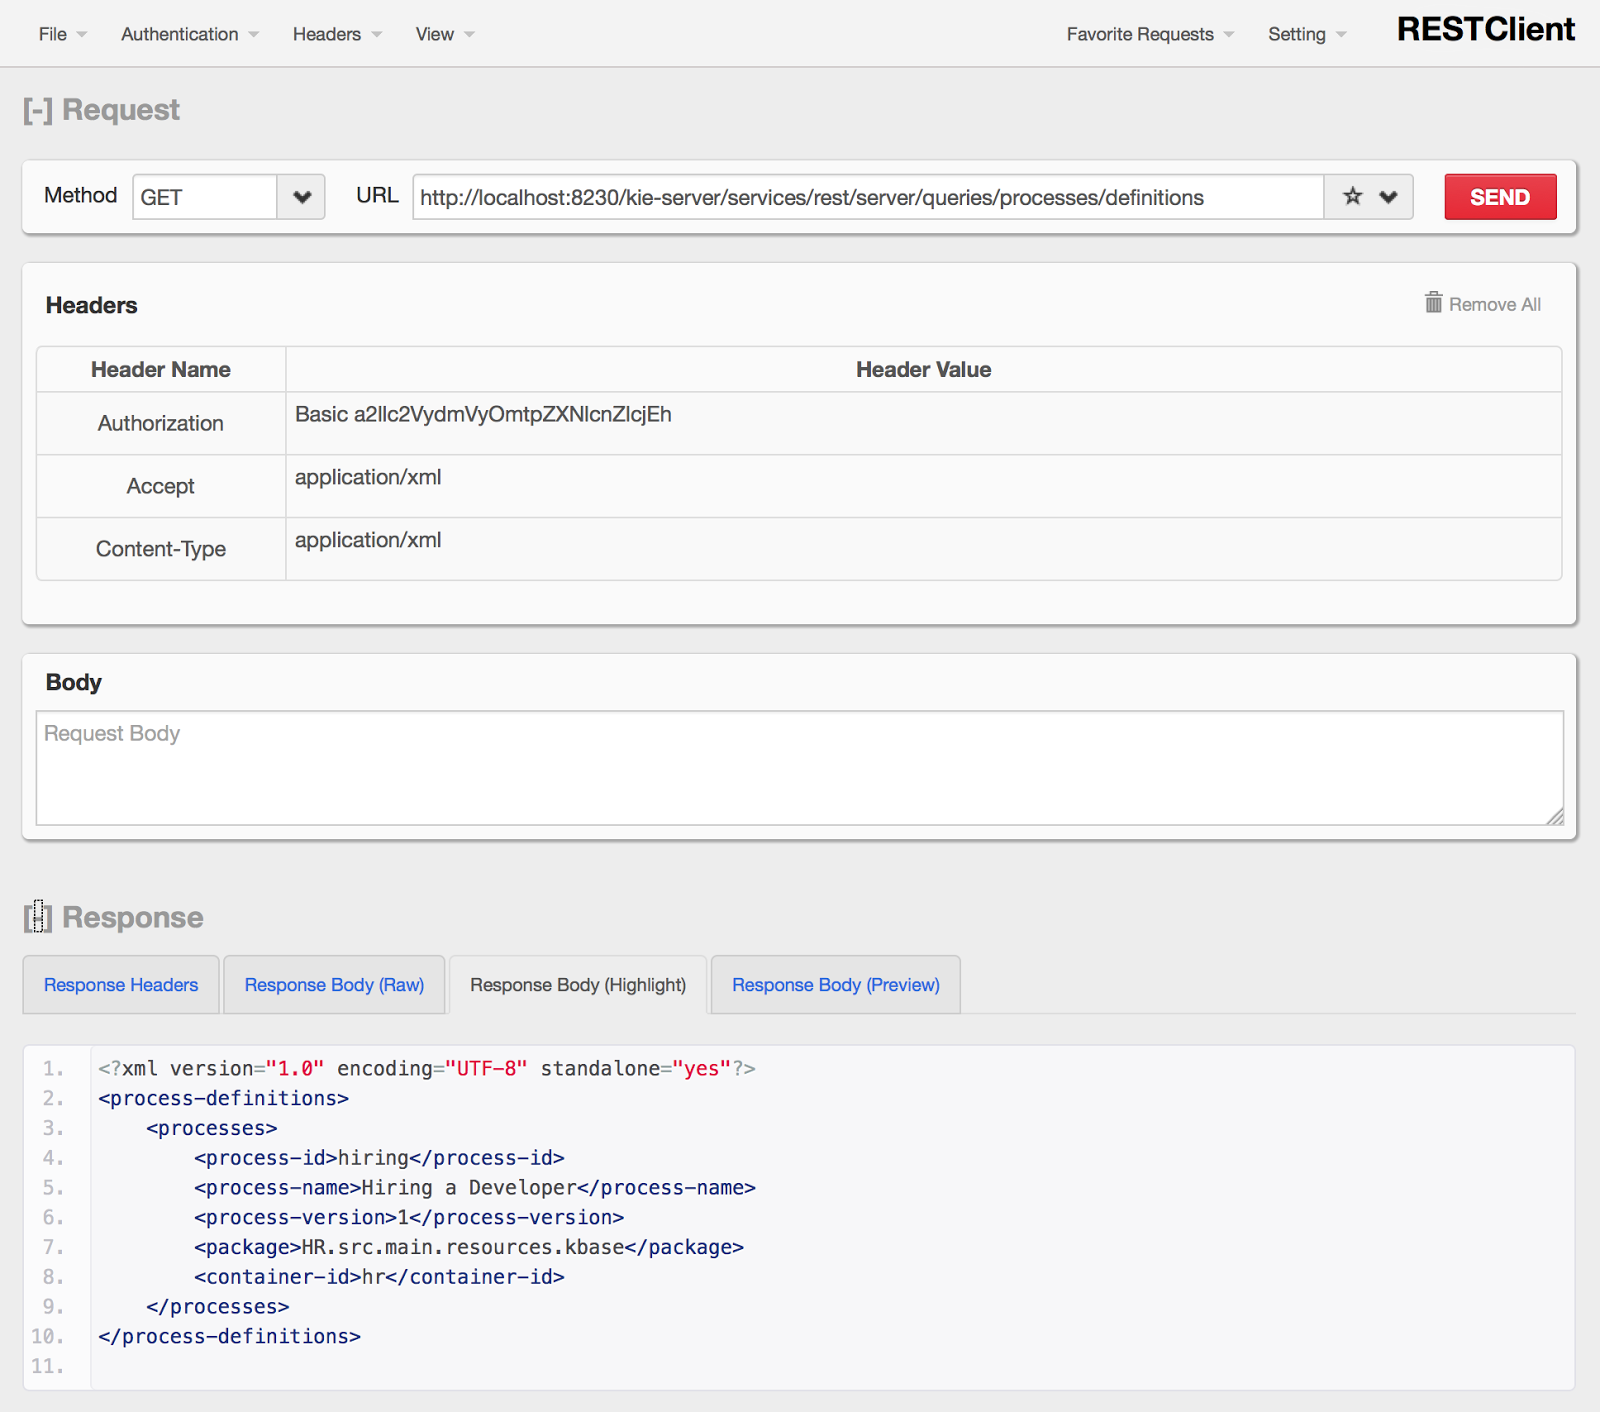Click the RESTClient logo title
This screenshot has width=1600, height=1412.
click(1485, 30)
